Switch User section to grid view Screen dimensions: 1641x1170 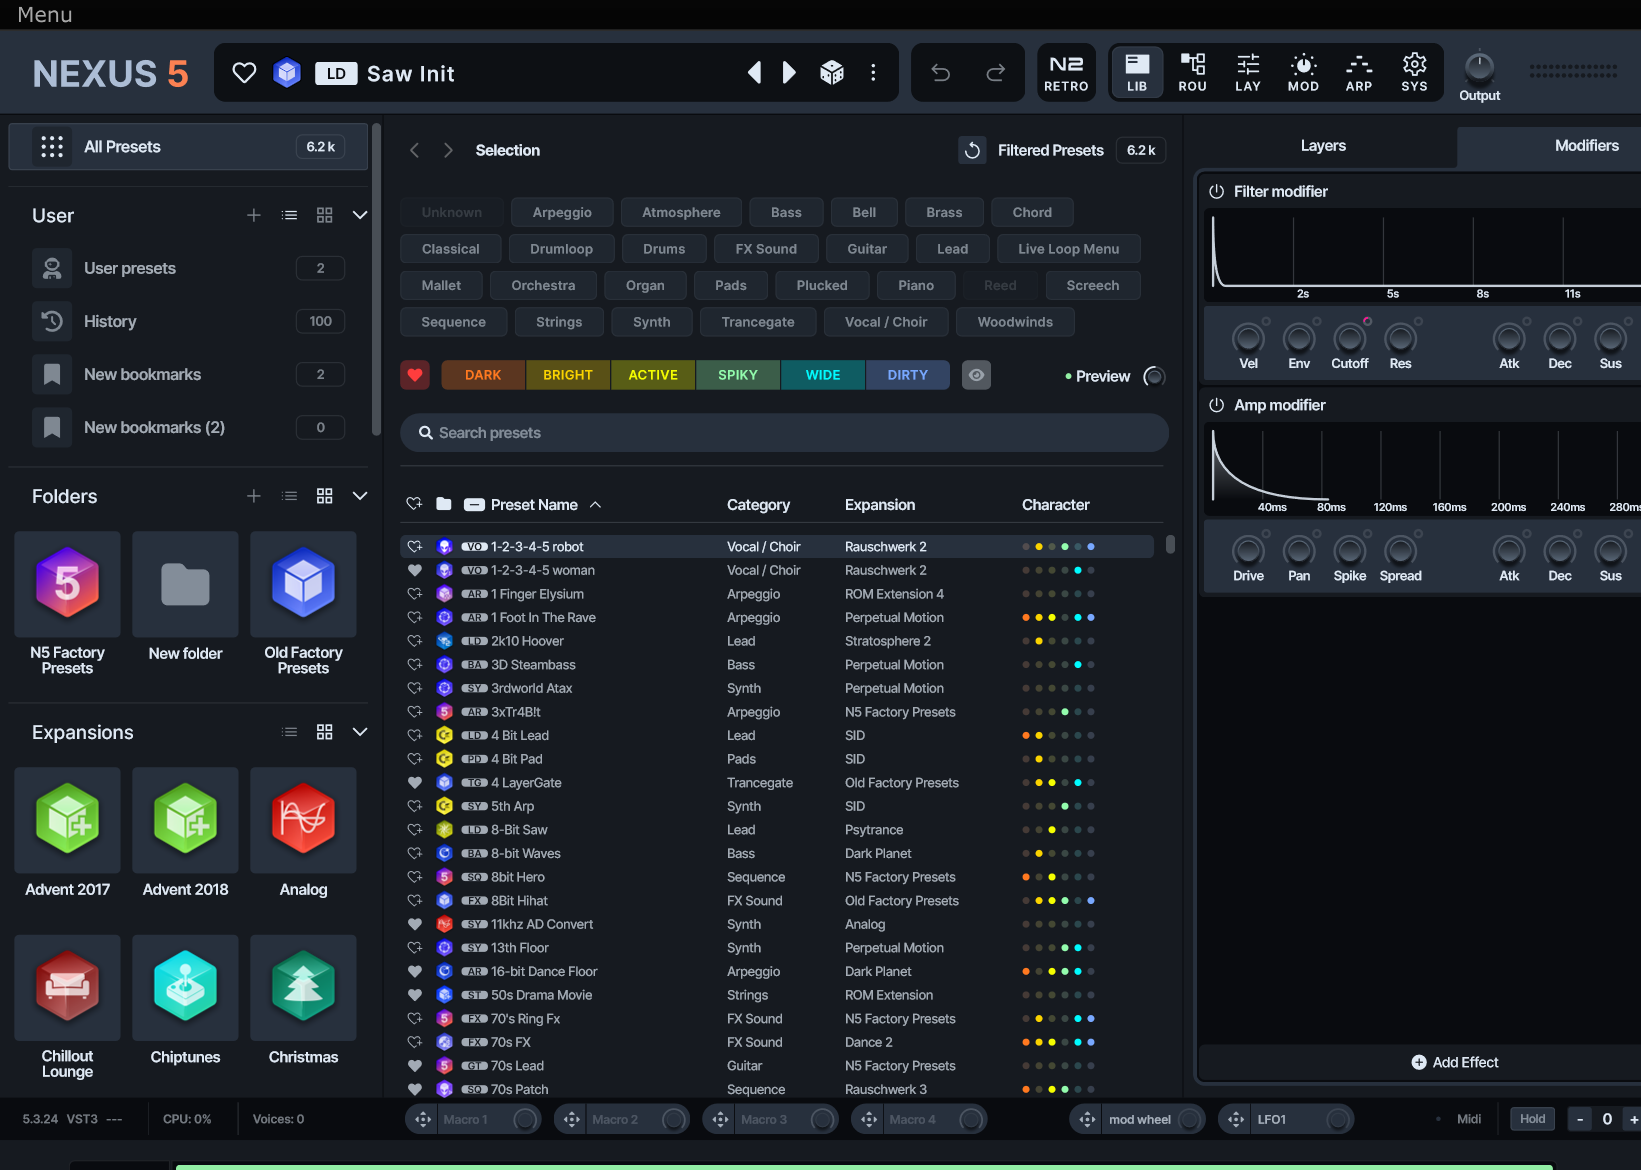pos(325,215)
